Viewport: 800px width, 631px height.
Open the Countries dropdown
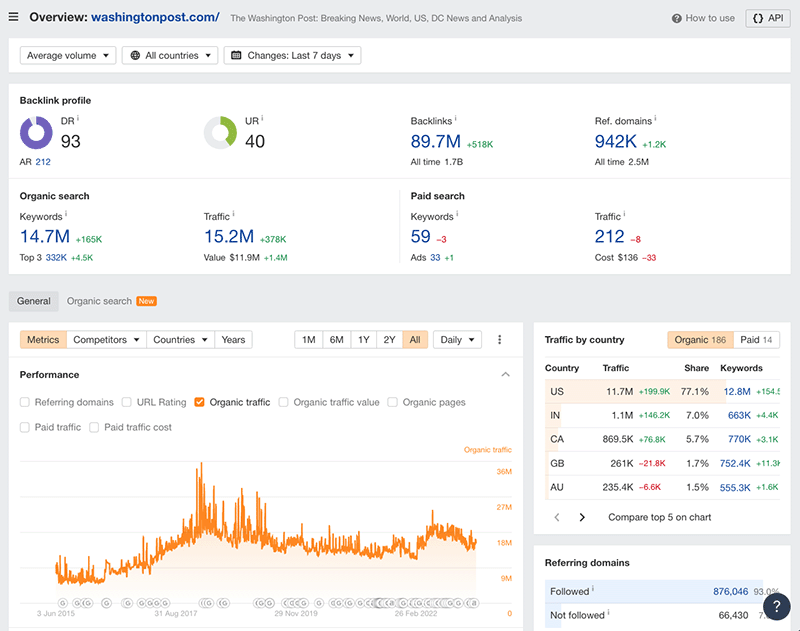tap(180, 340)
